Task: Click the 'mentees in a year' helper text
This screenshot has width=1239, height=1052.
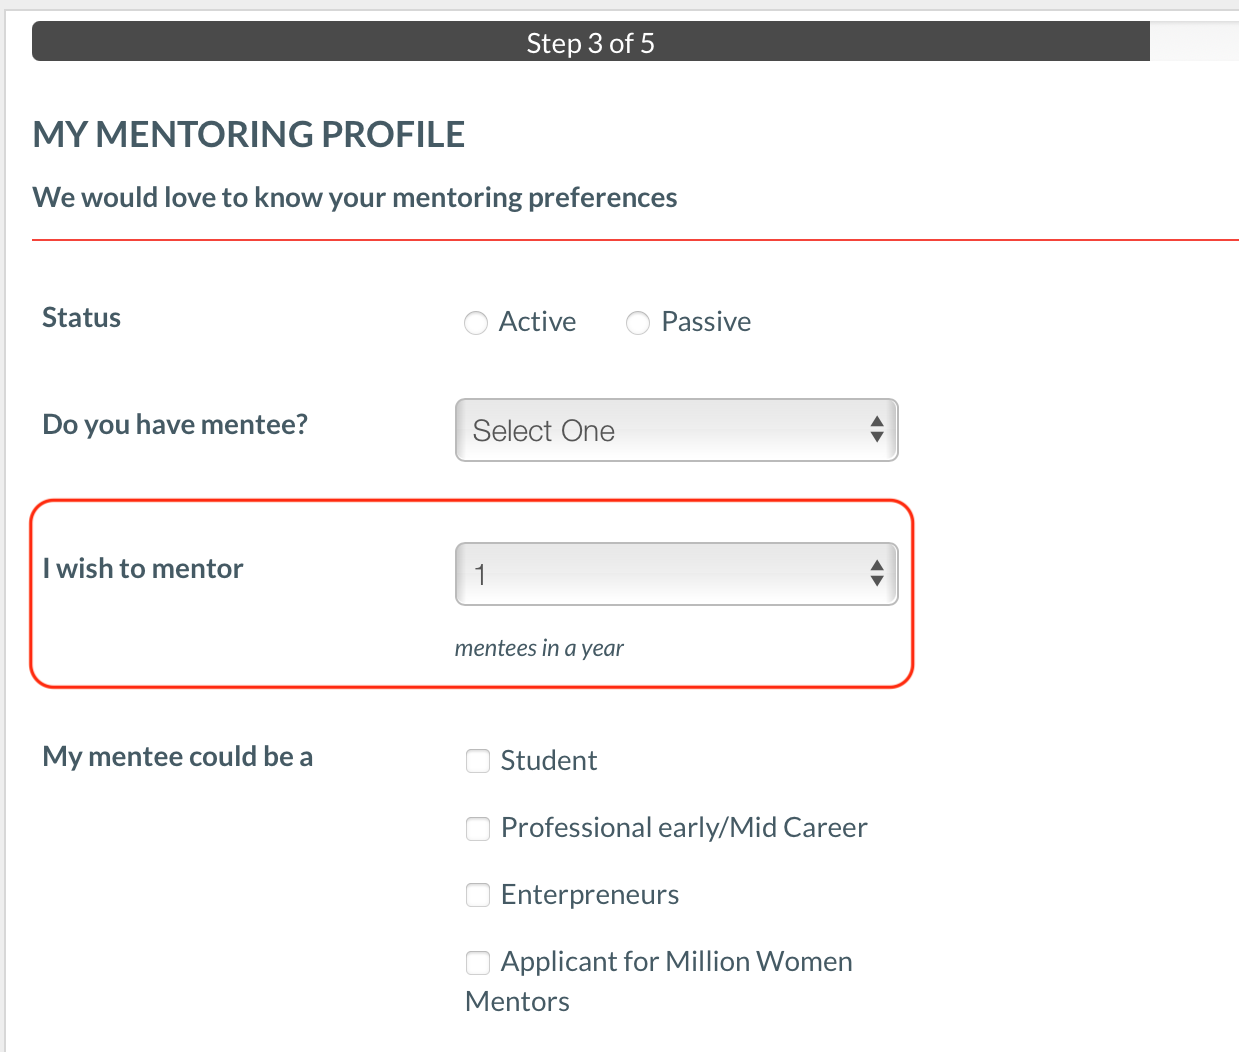Action: click(x=539, y=648)
